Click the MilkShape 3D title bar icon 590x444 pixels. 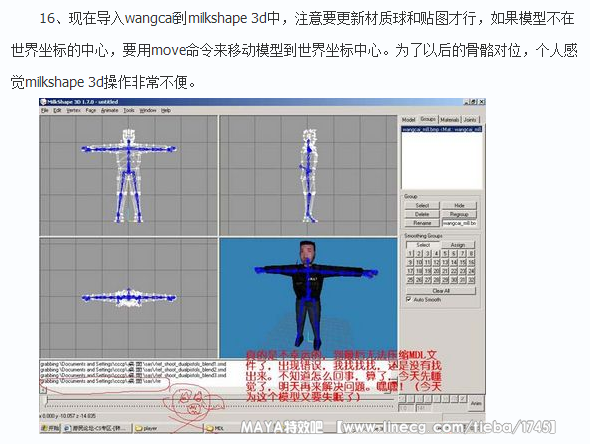[x=43, y=102]
